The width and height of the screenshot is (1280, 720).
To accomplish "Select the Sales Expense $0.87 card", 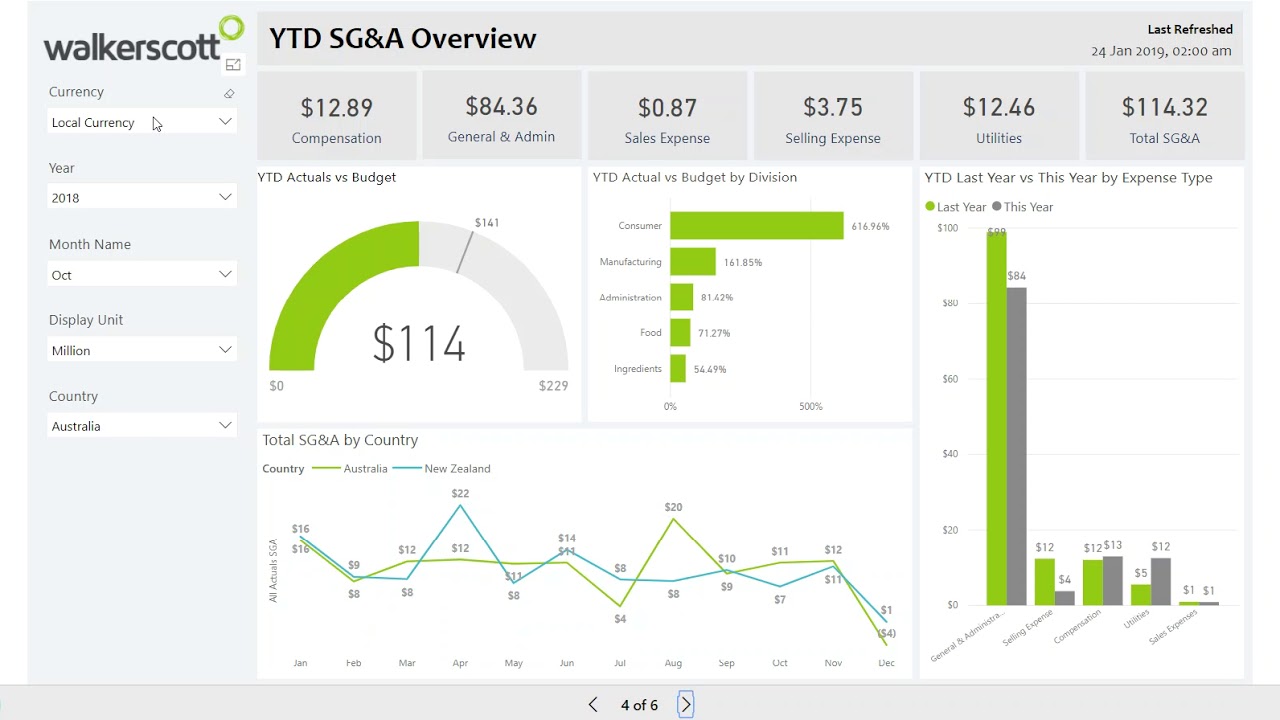I will pos(667,116).
